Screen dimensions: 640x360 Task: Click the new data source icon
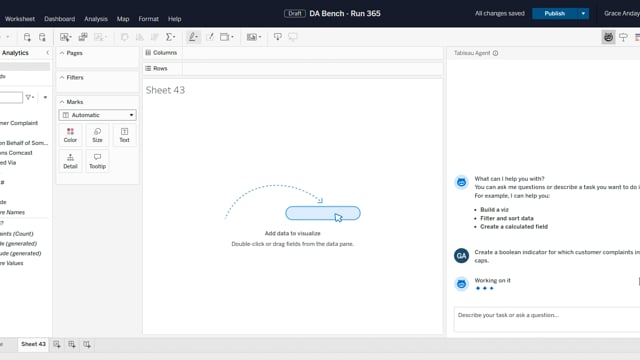(27, 37)
